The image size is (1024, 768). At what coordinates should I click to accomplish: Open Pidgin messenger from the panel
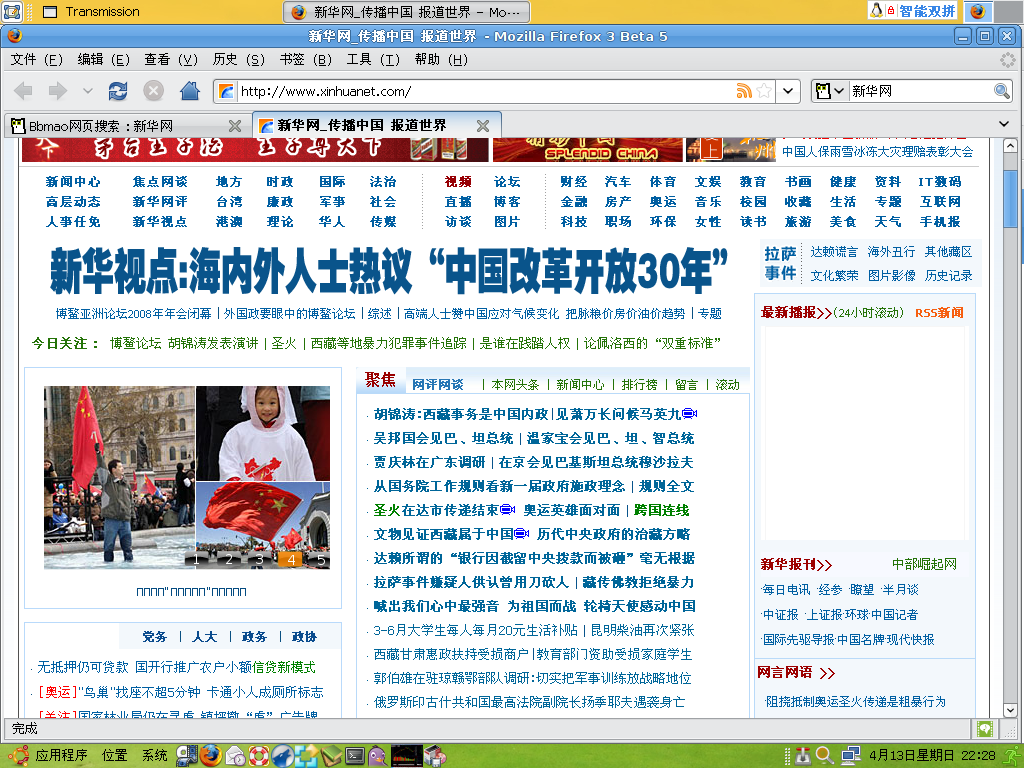[377, 756]
